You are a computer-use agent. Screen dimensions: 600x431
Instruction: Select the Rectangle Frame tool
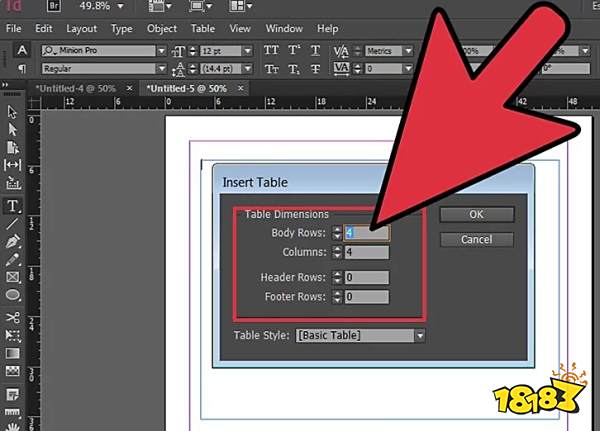(13, 277)
